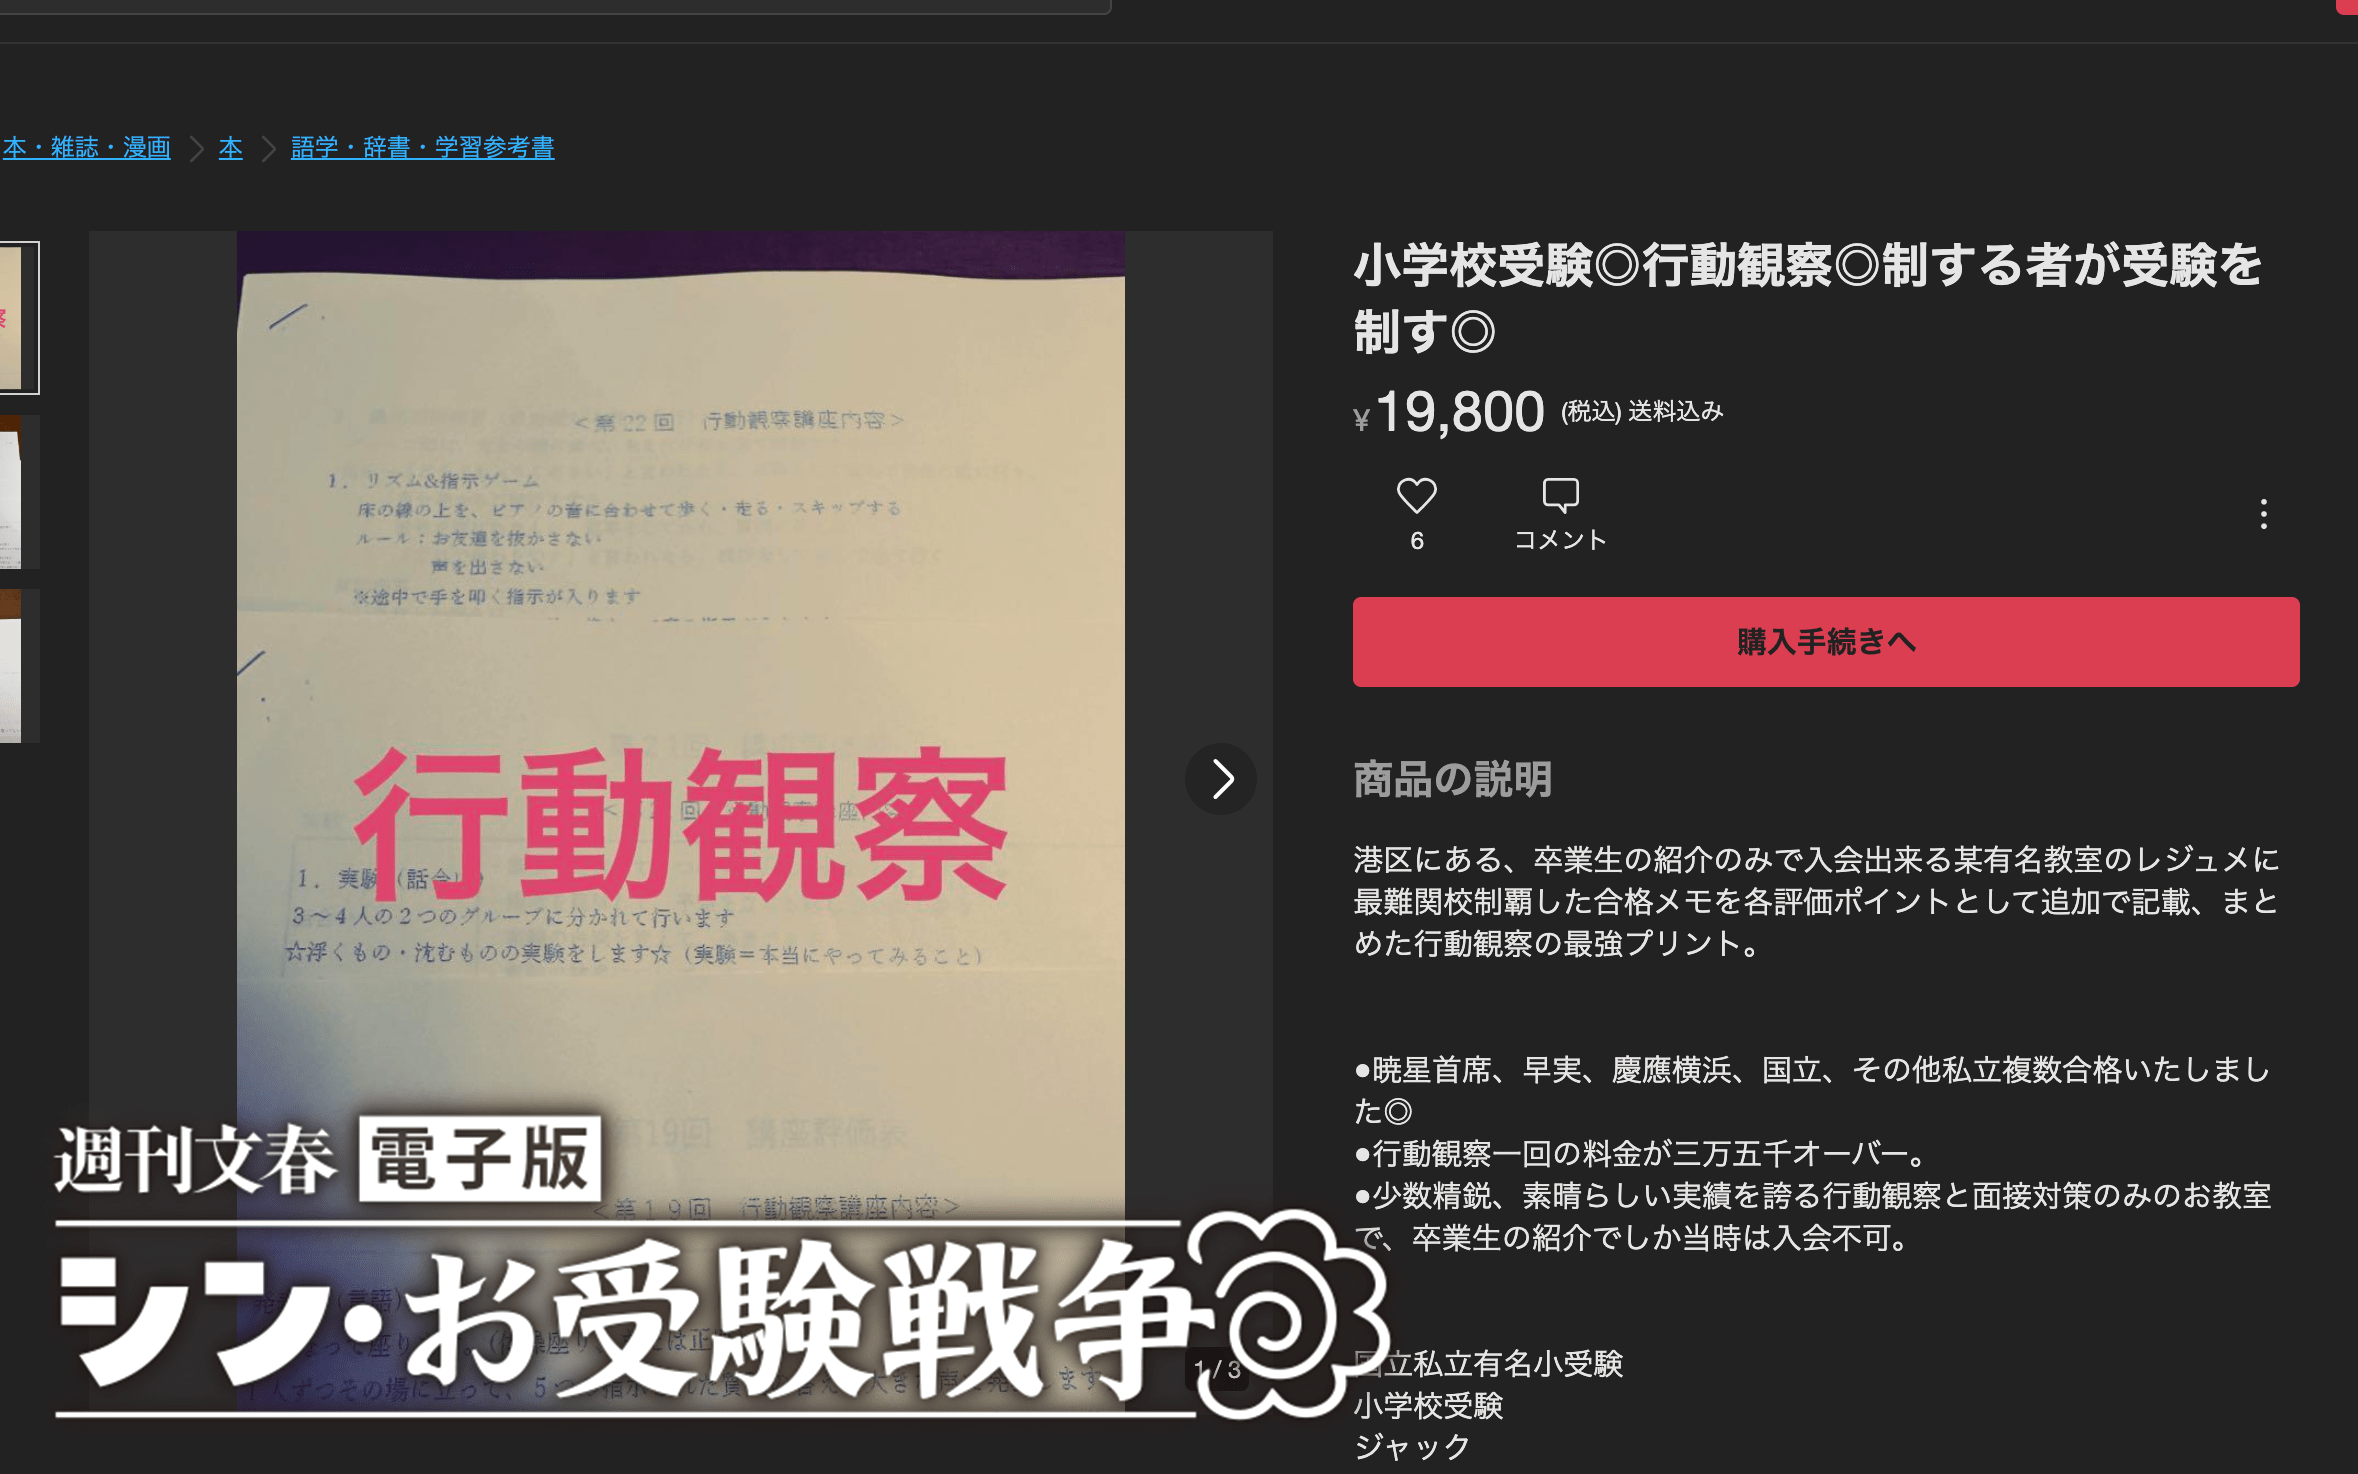Click the like count number 6

point(1416,541)
